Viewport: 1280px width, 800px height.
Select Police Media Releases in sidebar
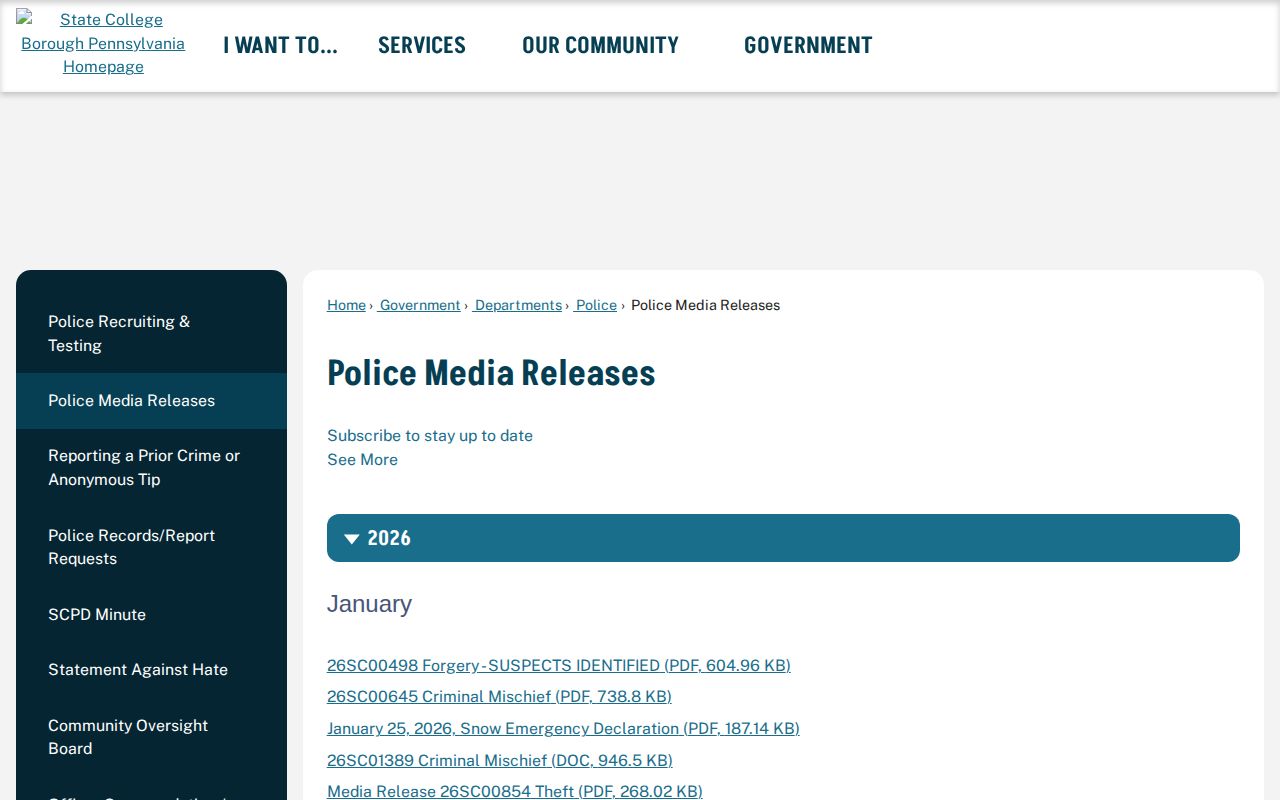click(x=151, y=401)
